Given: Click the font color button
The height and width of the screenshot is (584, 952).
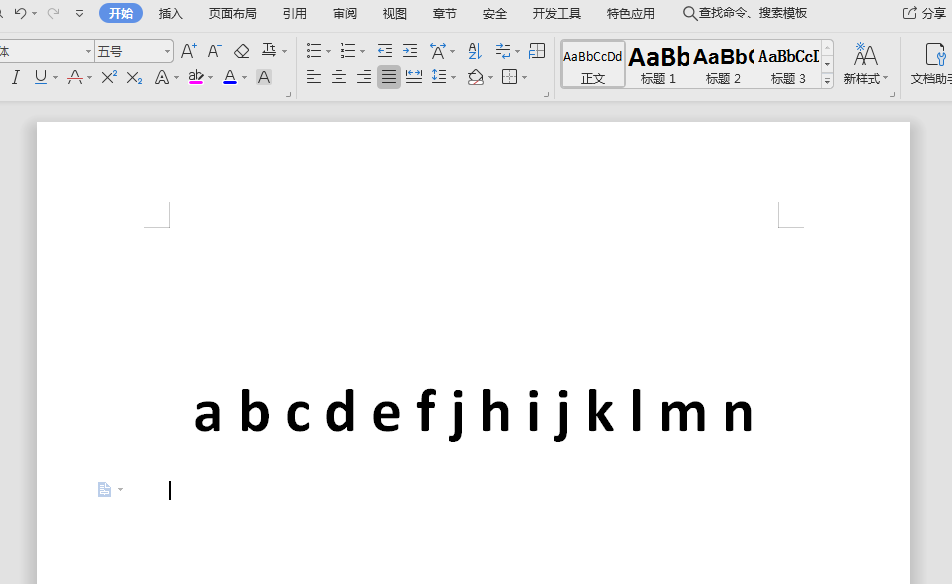Looking at the screenshot, I should click(230, 77).
